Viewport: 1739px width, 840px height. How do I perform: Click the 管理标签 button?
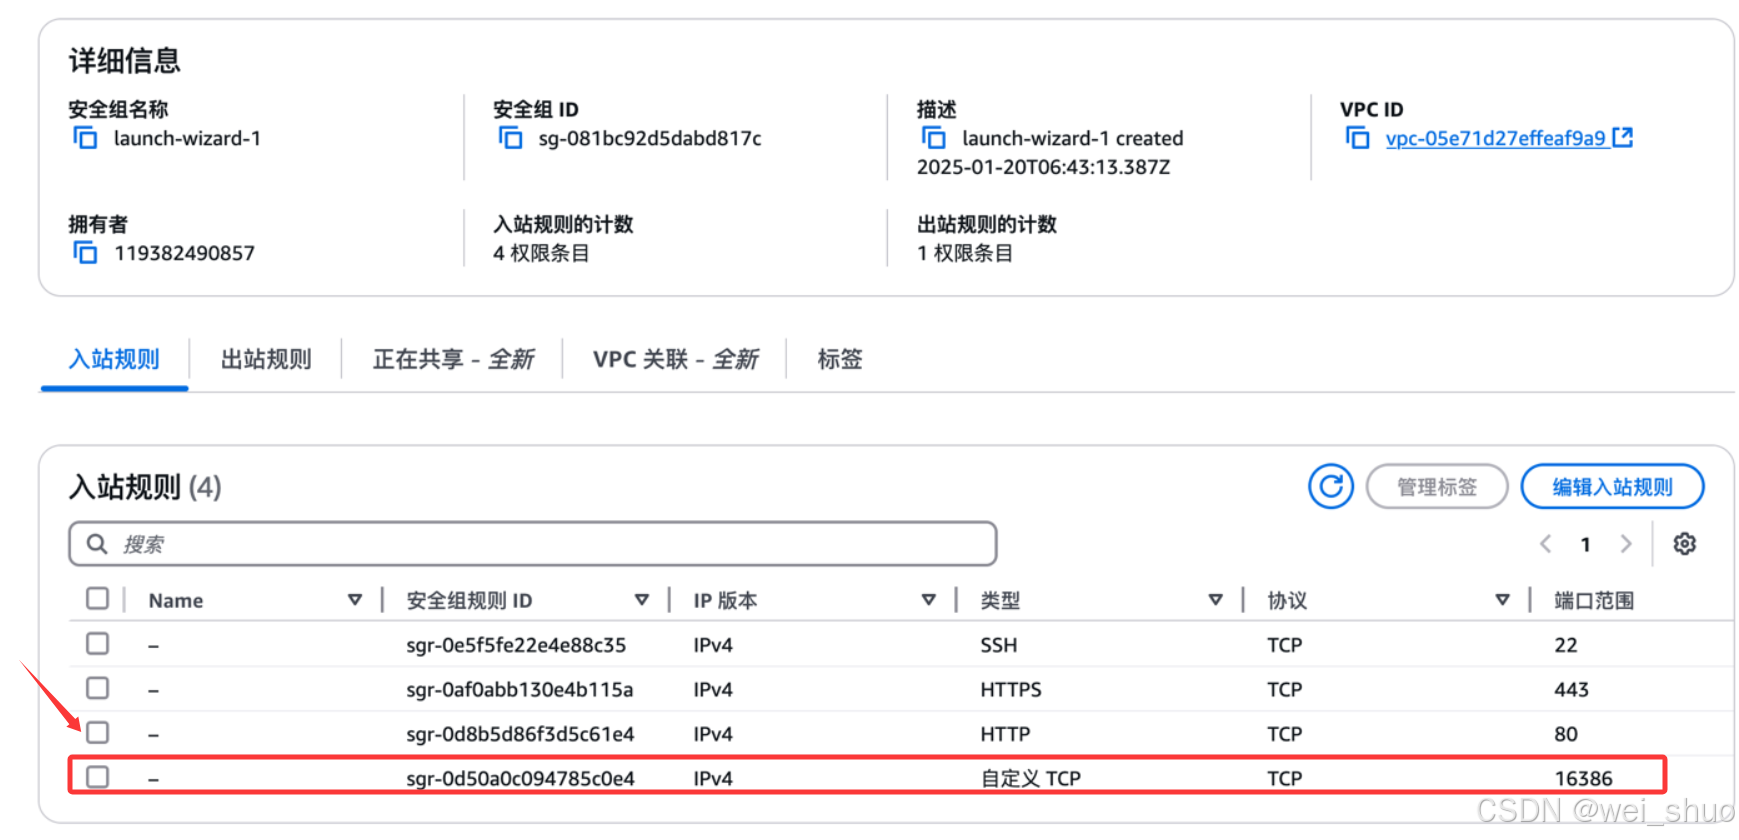coord(1437,487)
